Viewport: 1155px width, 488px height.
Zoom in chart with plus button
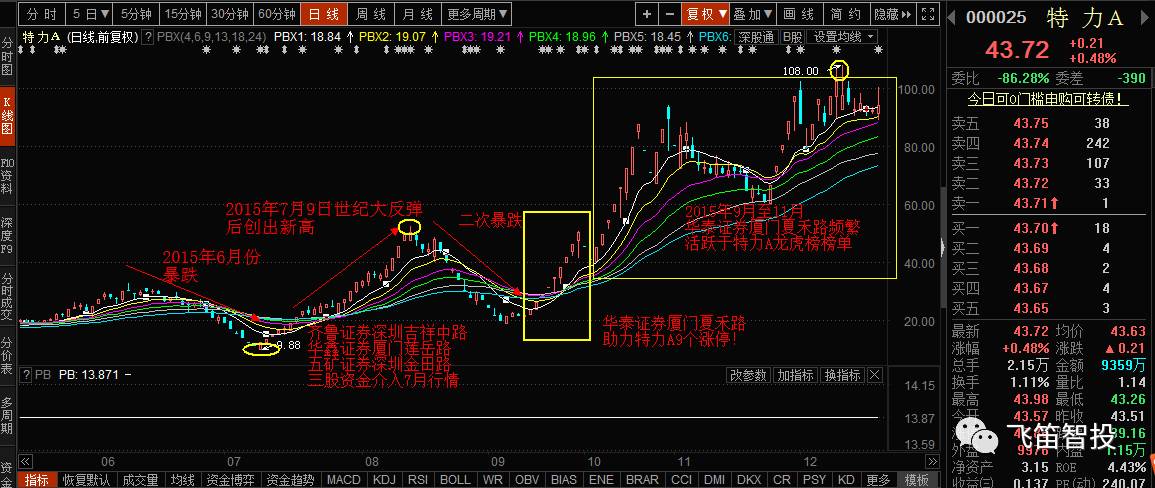[x=647, y=14]
